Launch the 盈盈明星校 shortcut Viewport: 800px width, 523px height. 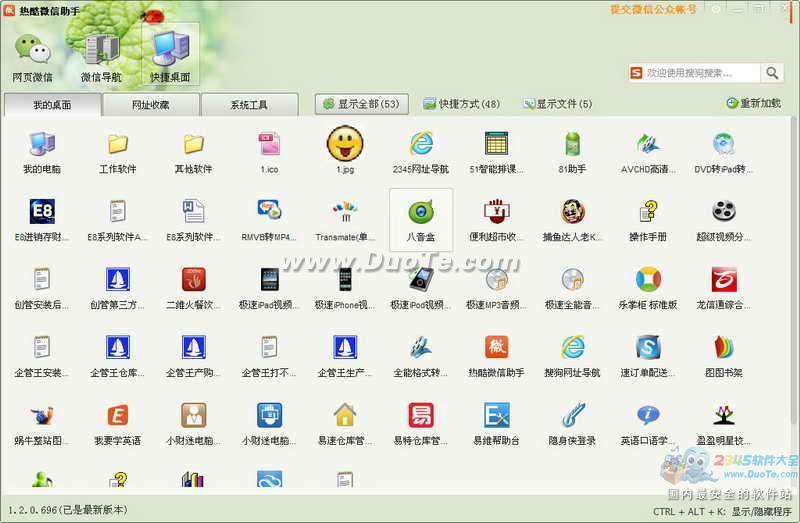(723, 424)
